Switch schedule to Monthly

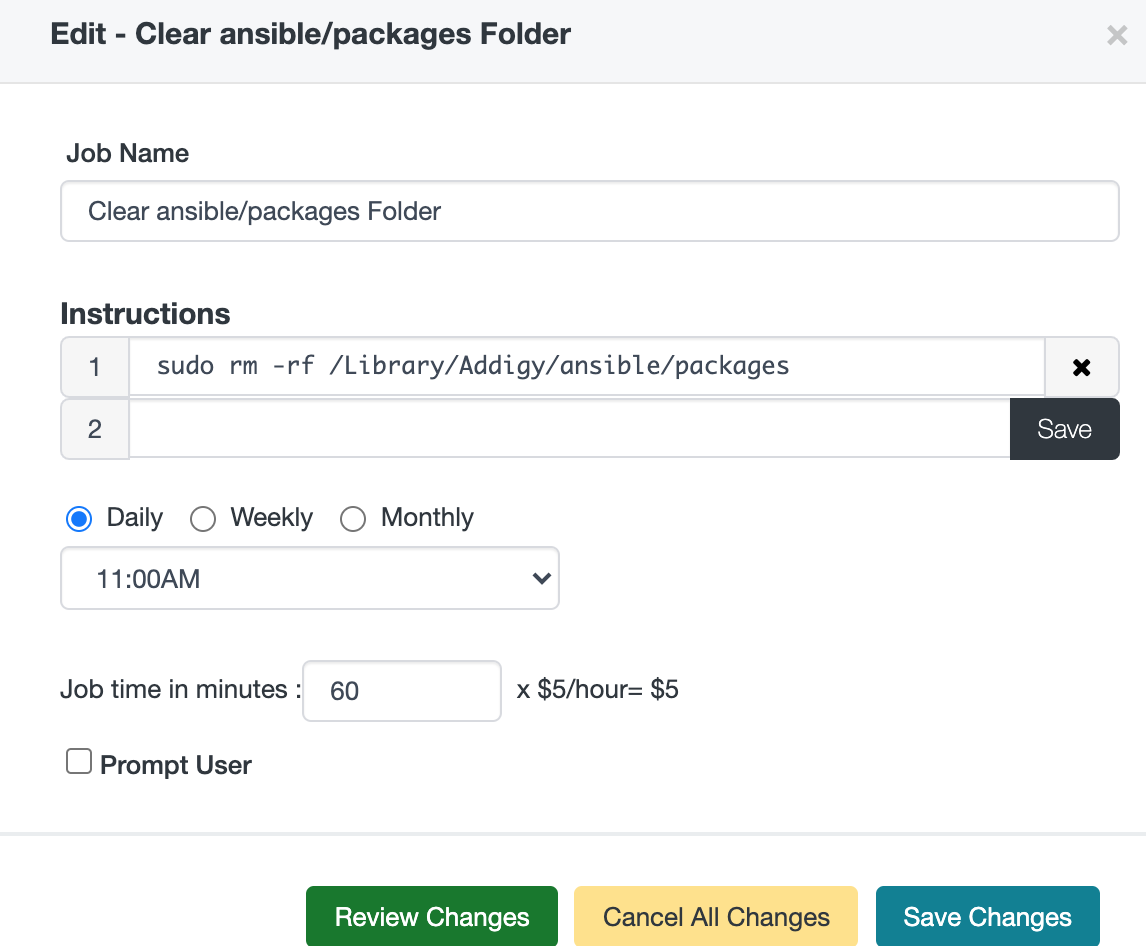click(353, 519)
